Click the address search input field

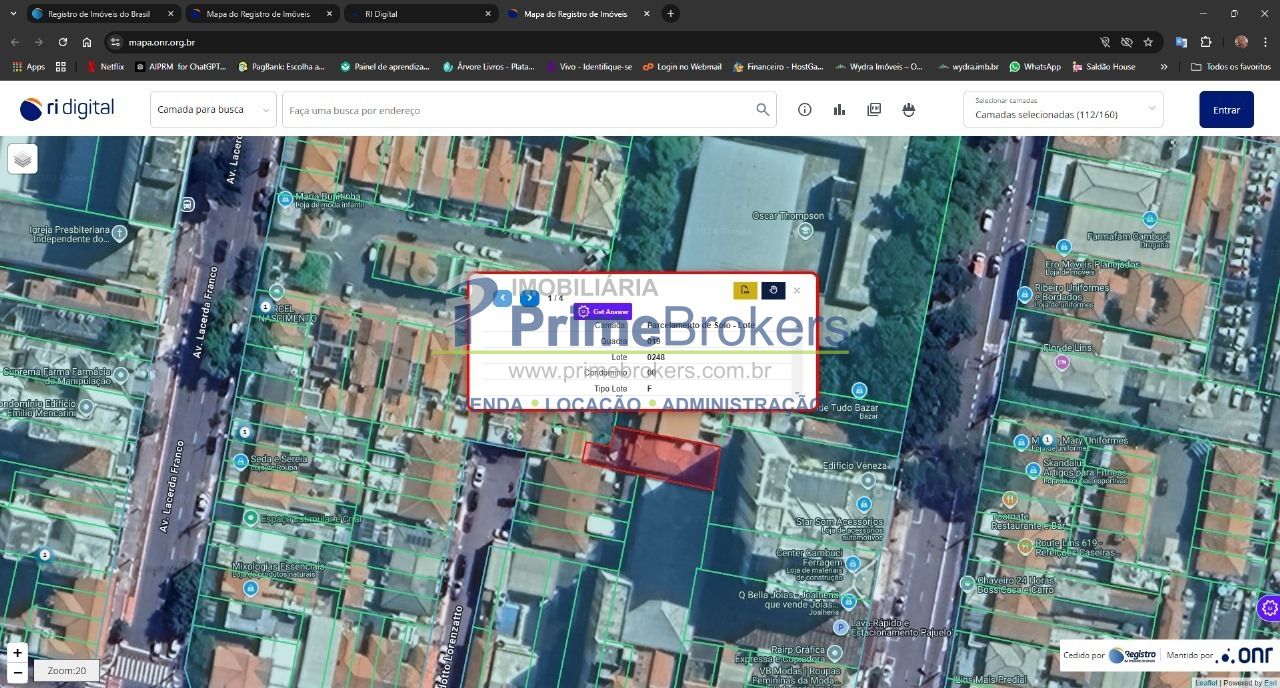[518, 110]
